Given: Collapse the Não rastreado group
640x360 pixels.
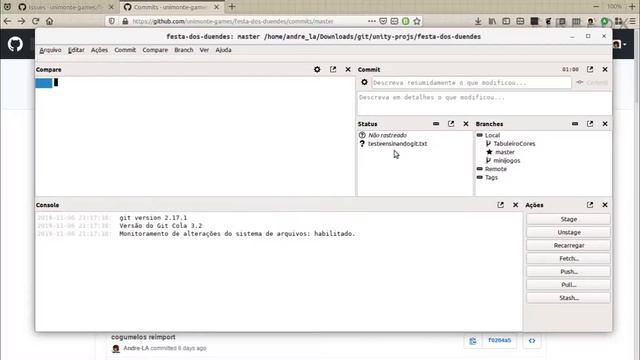Looking at the screenshot, I should [387, 135].
